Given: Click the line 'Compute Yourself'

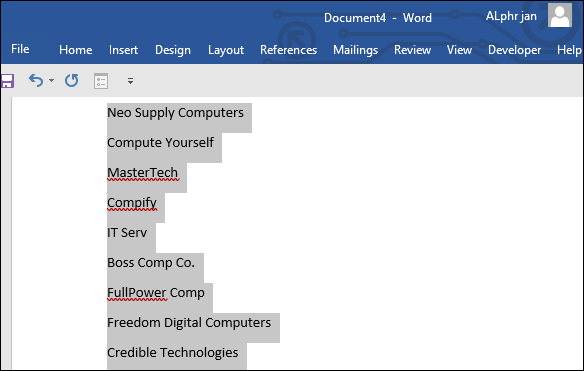Looking at the screenshot, I should coord(161,142).
